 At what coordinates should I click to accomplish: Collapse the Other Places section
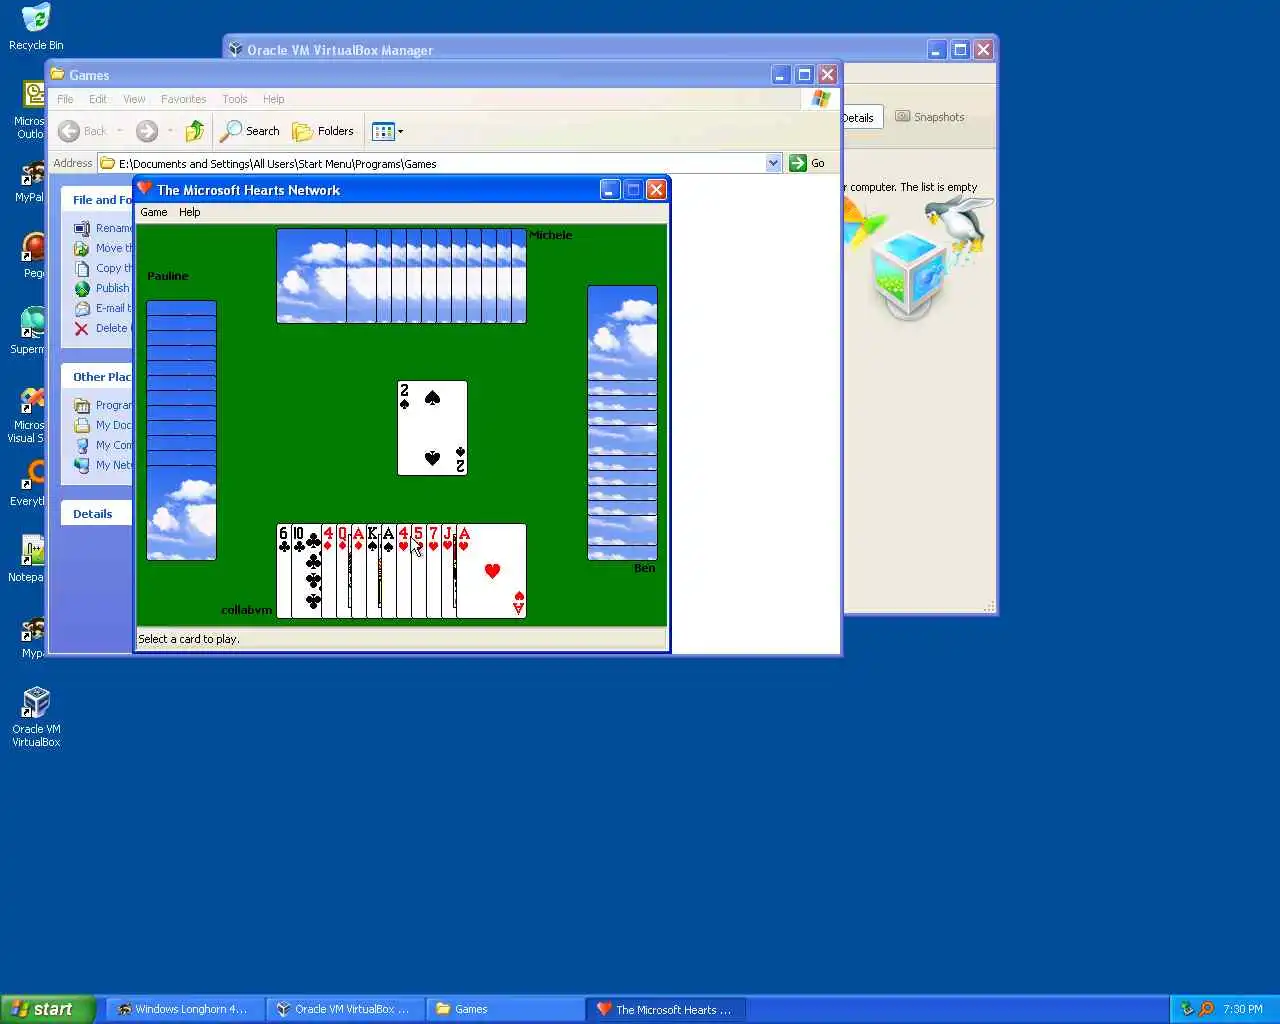click(x=97, y=376)
